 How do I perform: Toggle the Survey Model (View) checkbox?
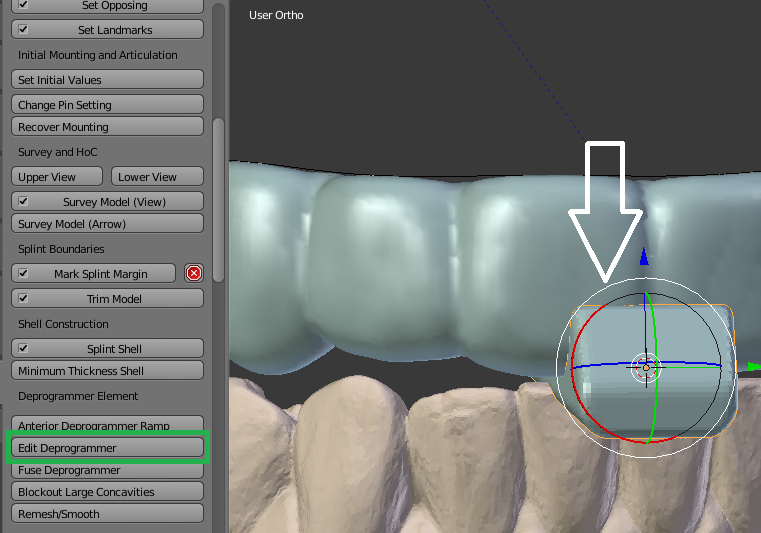click(x=23, y=201)
